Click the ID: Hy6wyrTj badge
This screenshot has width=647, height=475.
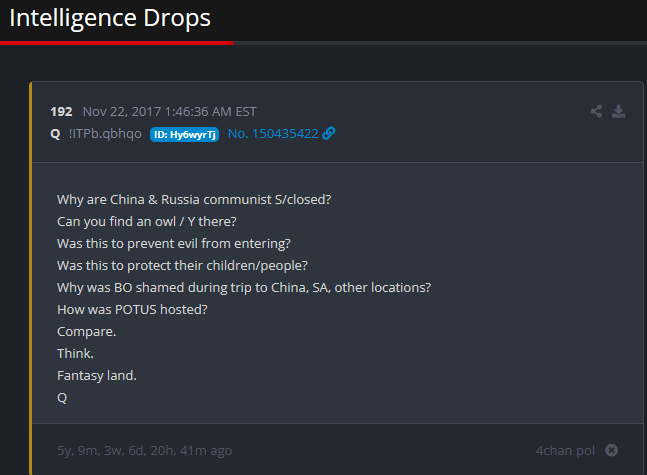(184, 134)
